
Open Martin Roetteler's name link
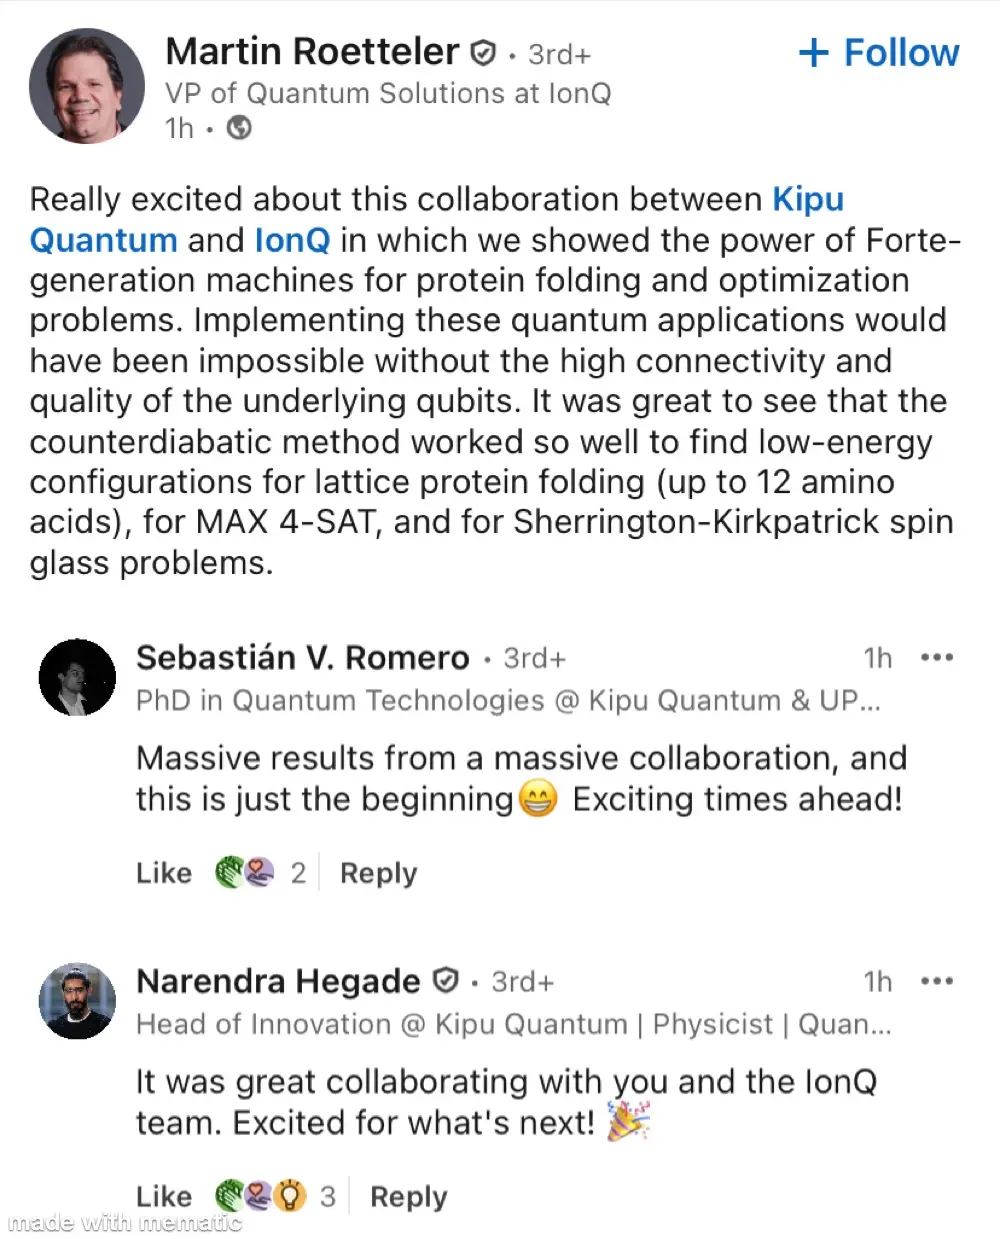pyautogui.click(x=312, y=52)
